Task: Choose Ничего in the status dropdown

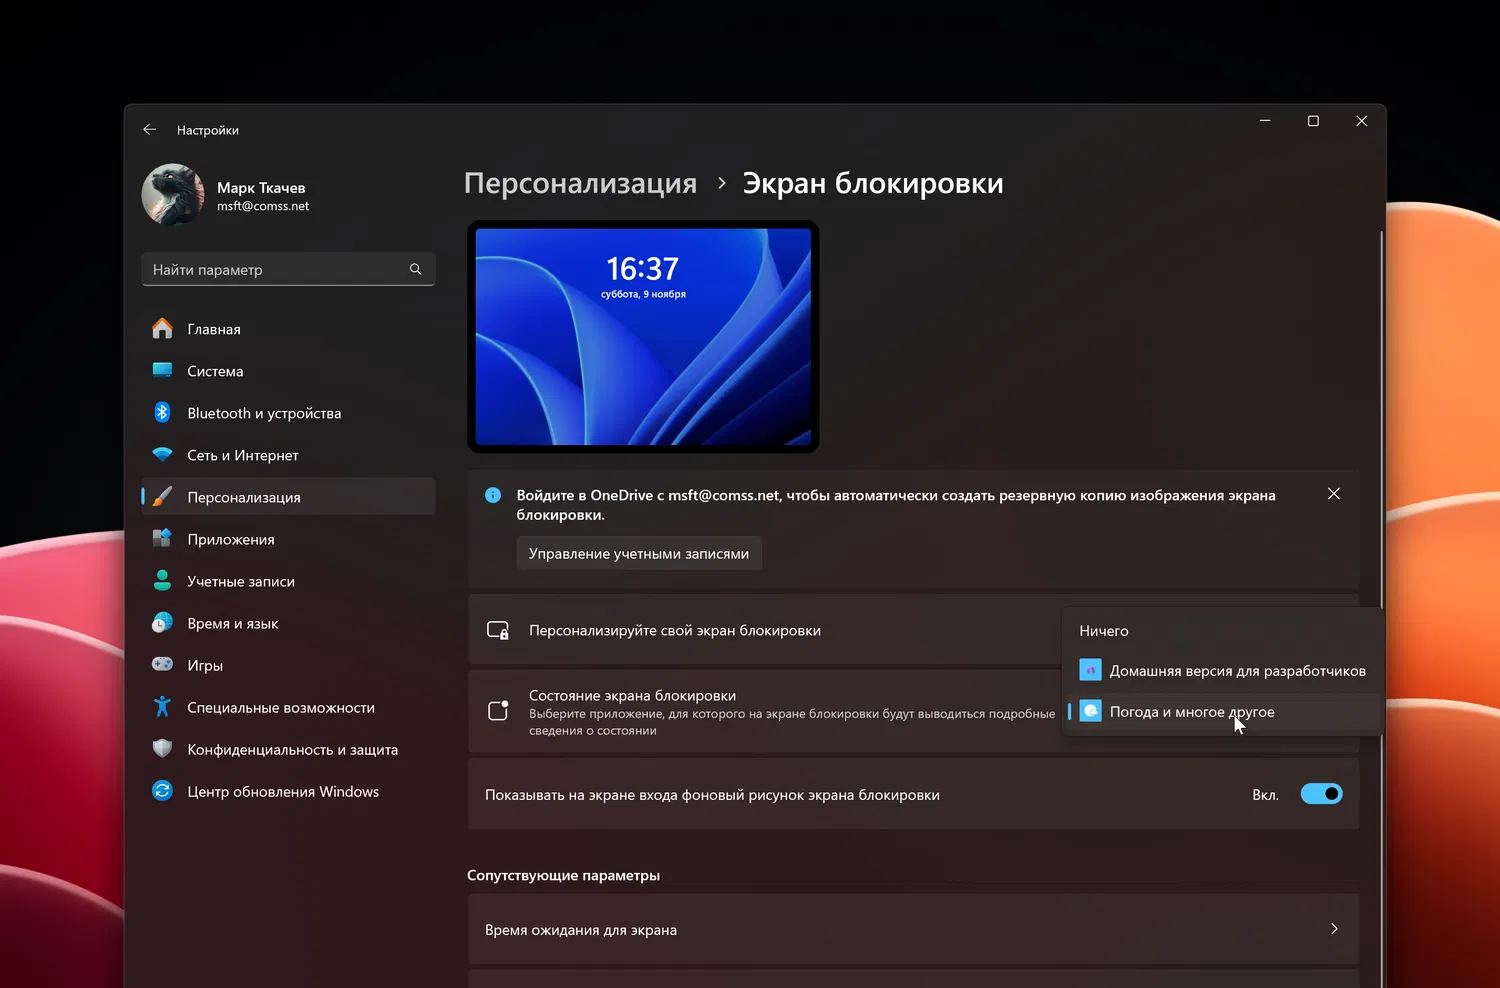Action: click(x=1222, y=631)
